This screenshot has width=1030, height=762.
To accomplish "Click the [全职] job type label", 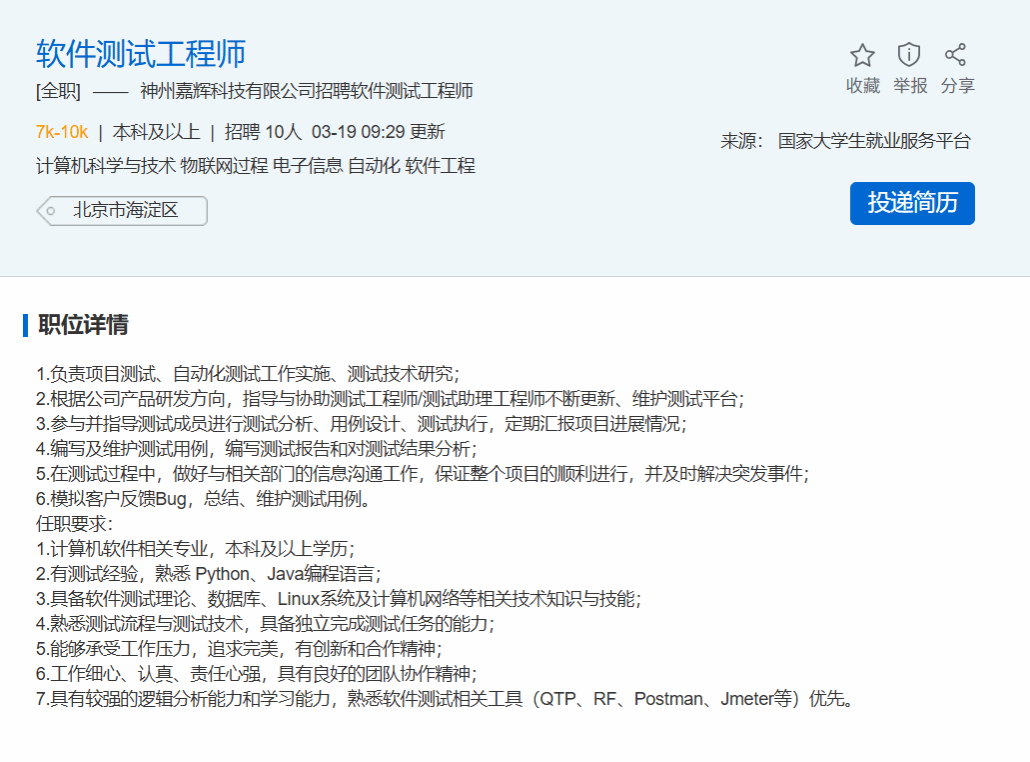I will 58,92.
